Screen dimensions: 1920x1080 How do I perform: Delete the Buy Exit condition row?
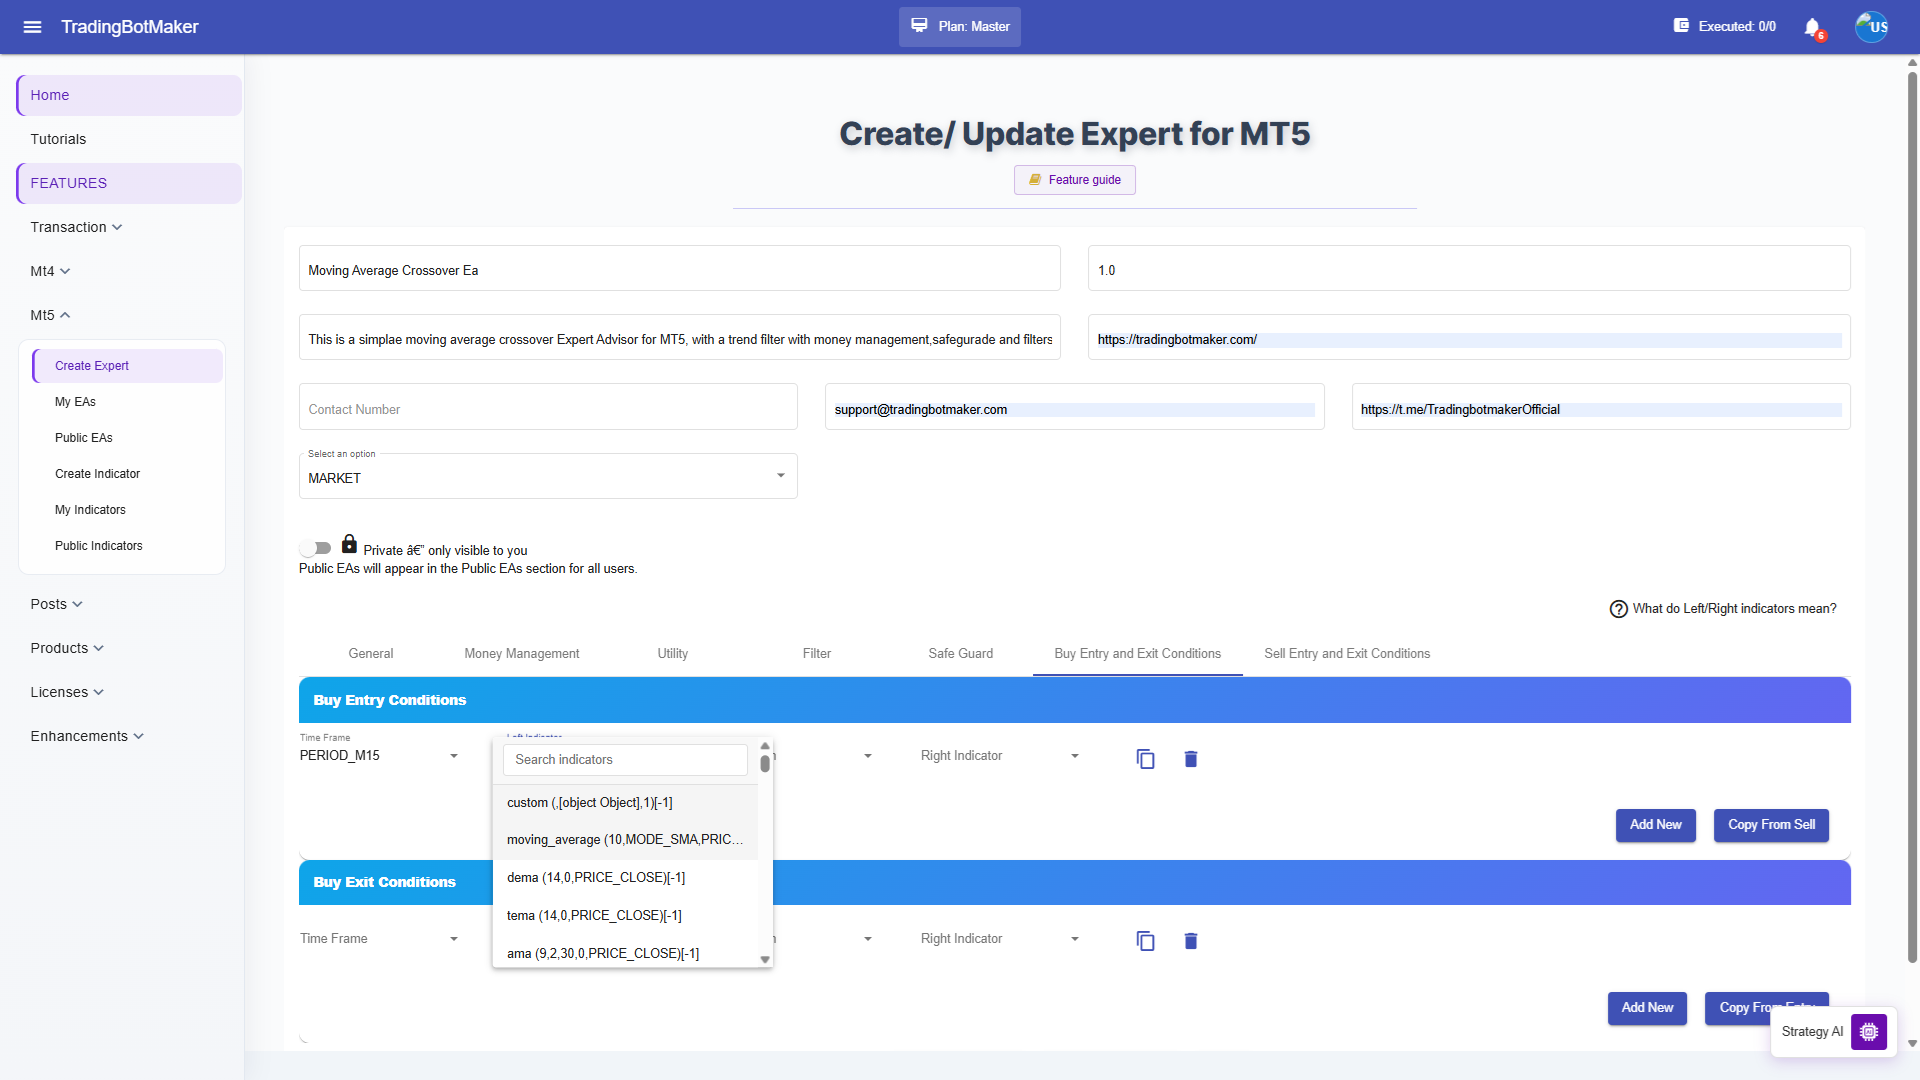tap(1191, 941)
